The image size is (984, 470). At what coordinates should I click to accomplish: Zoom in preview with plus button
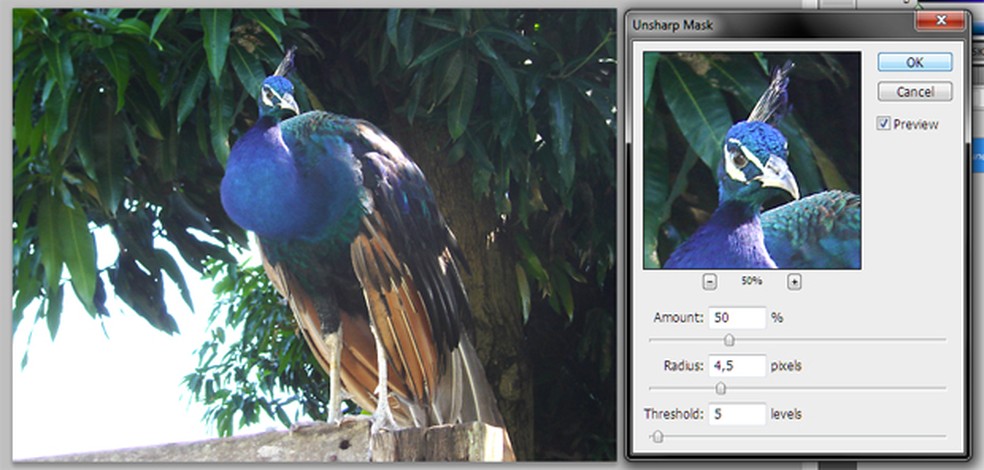click(794, 282)
